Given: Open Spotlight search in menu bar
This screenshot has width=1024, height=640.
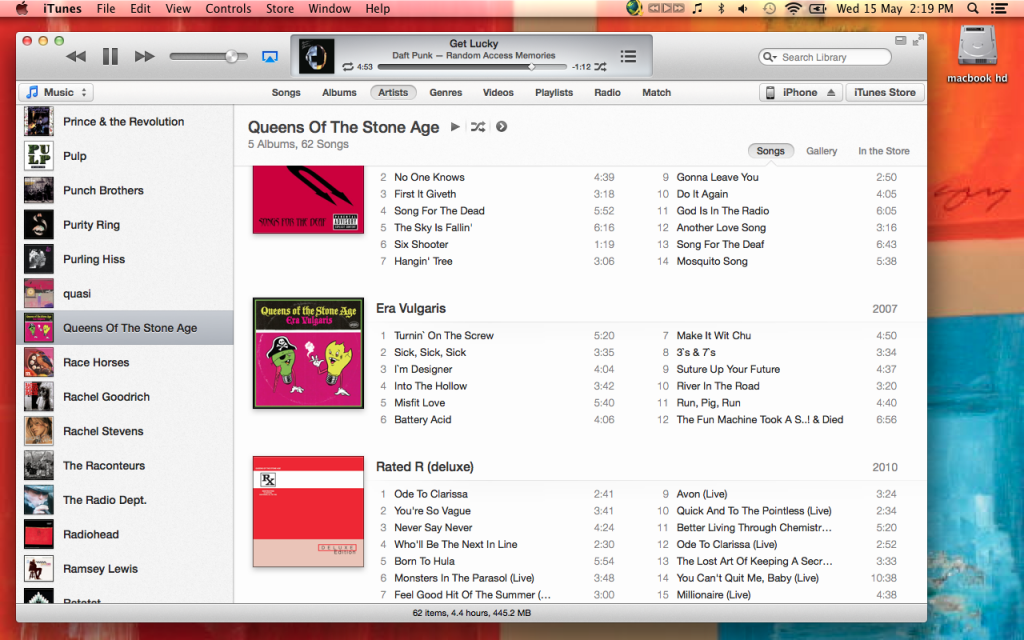Looking at the screenshot, I should [x=972, y=8].
